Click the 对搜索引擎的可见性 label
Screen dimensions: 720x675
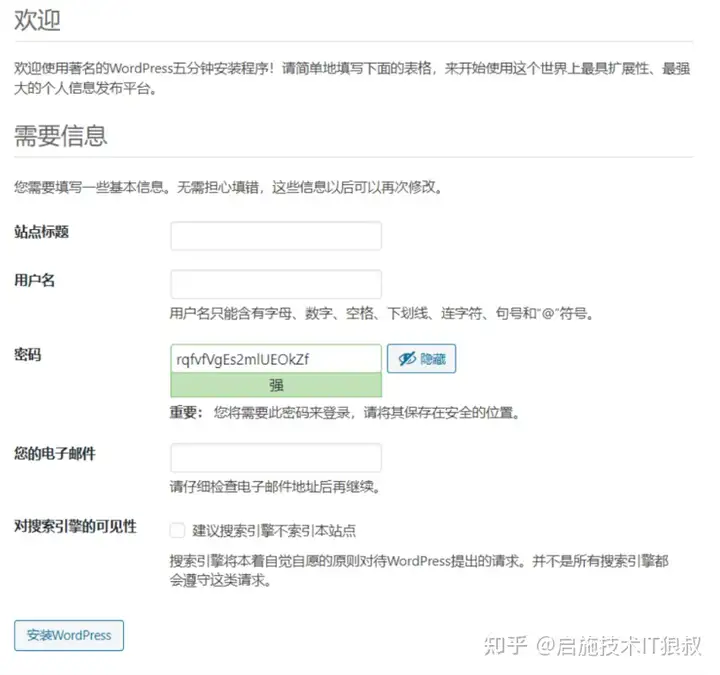(x=75, y=526)
